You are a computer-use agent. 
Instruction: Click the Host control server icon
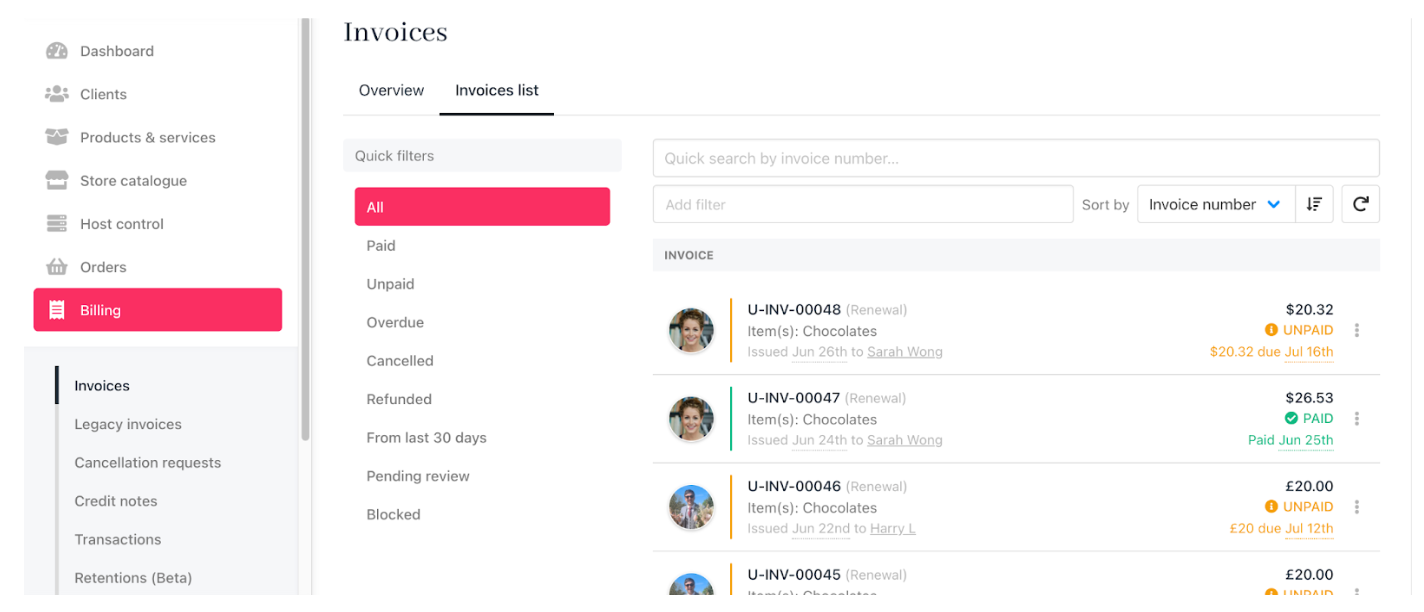[57, 224]
